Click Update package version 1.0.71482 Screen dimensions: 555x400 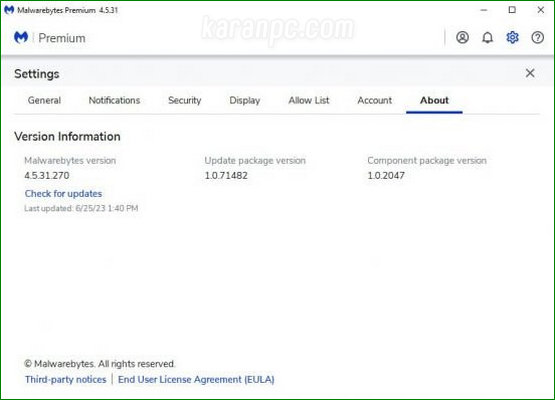click(x=226, y=176)
